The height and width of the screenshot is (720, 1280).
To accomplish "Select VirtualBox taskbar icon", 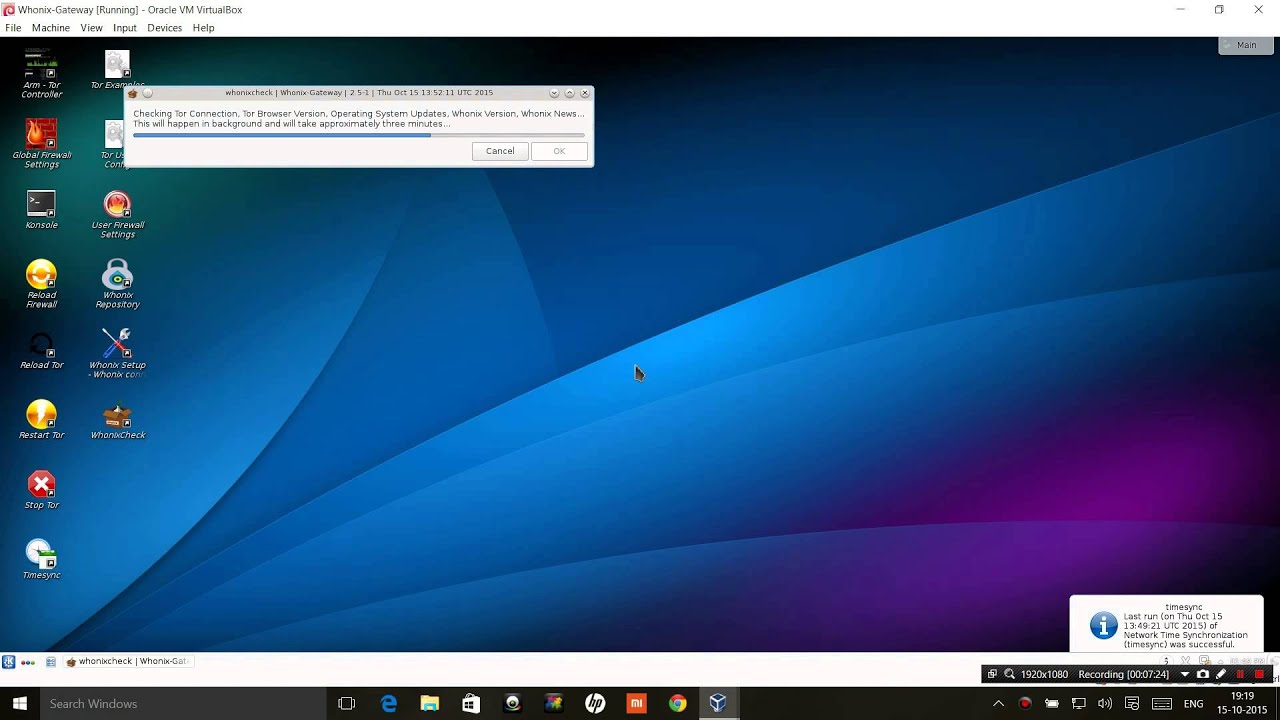I will [x=718, y=703].
